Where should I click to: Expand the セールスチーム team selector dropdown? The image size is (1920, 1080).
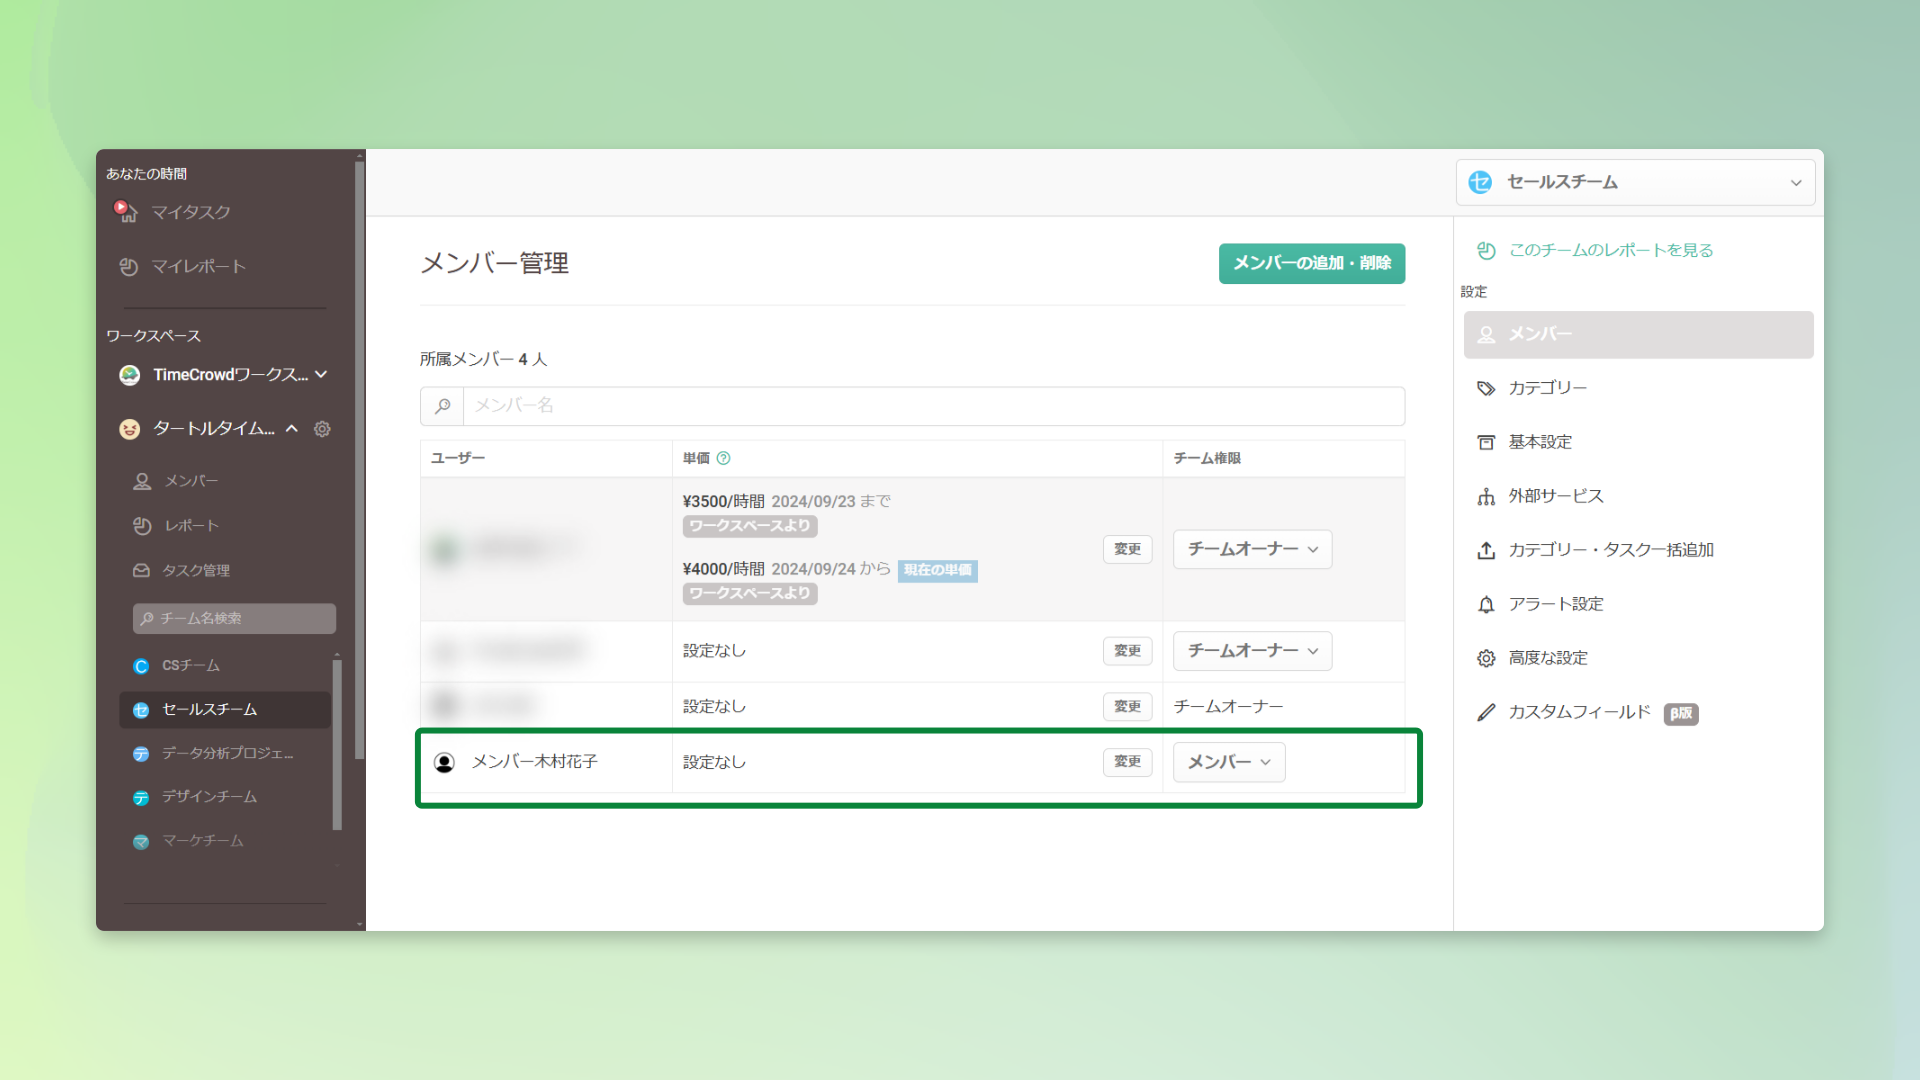pos(1635,182)
